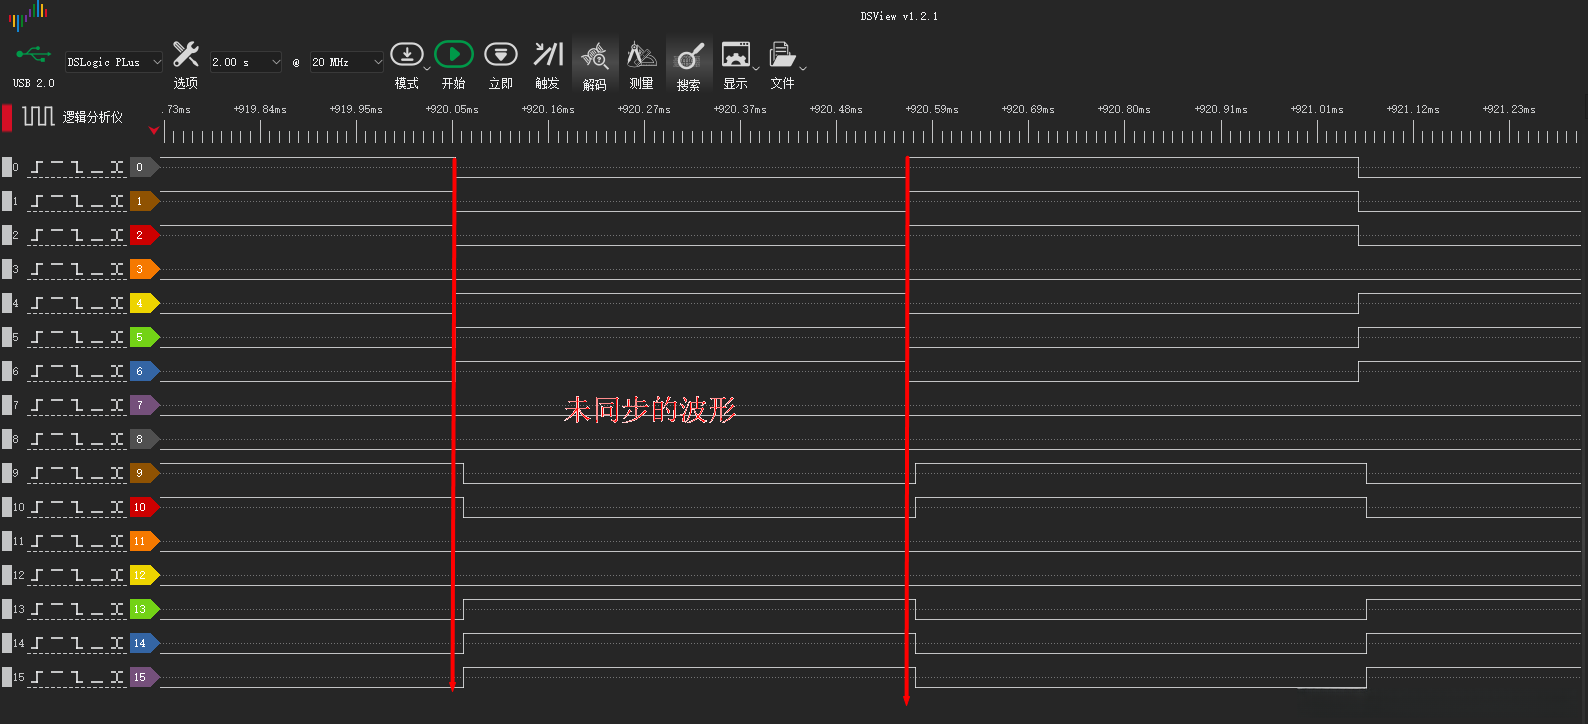This screenshot has width=1588, height=724.
Task: Select the green channel 5 label tag
Action: pyautogui.click(x=144, y=338)
